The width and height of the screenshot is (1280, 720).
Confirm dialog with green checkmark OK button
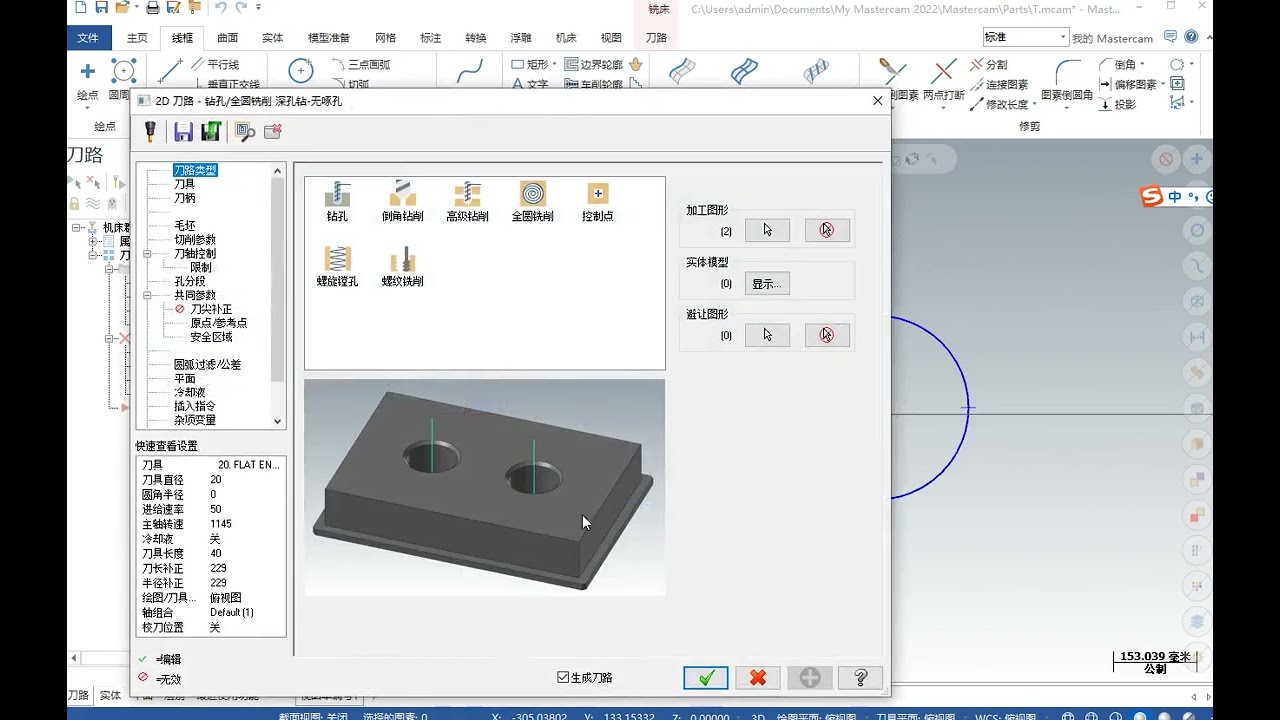pyautogui.click(x=706, y=678)
